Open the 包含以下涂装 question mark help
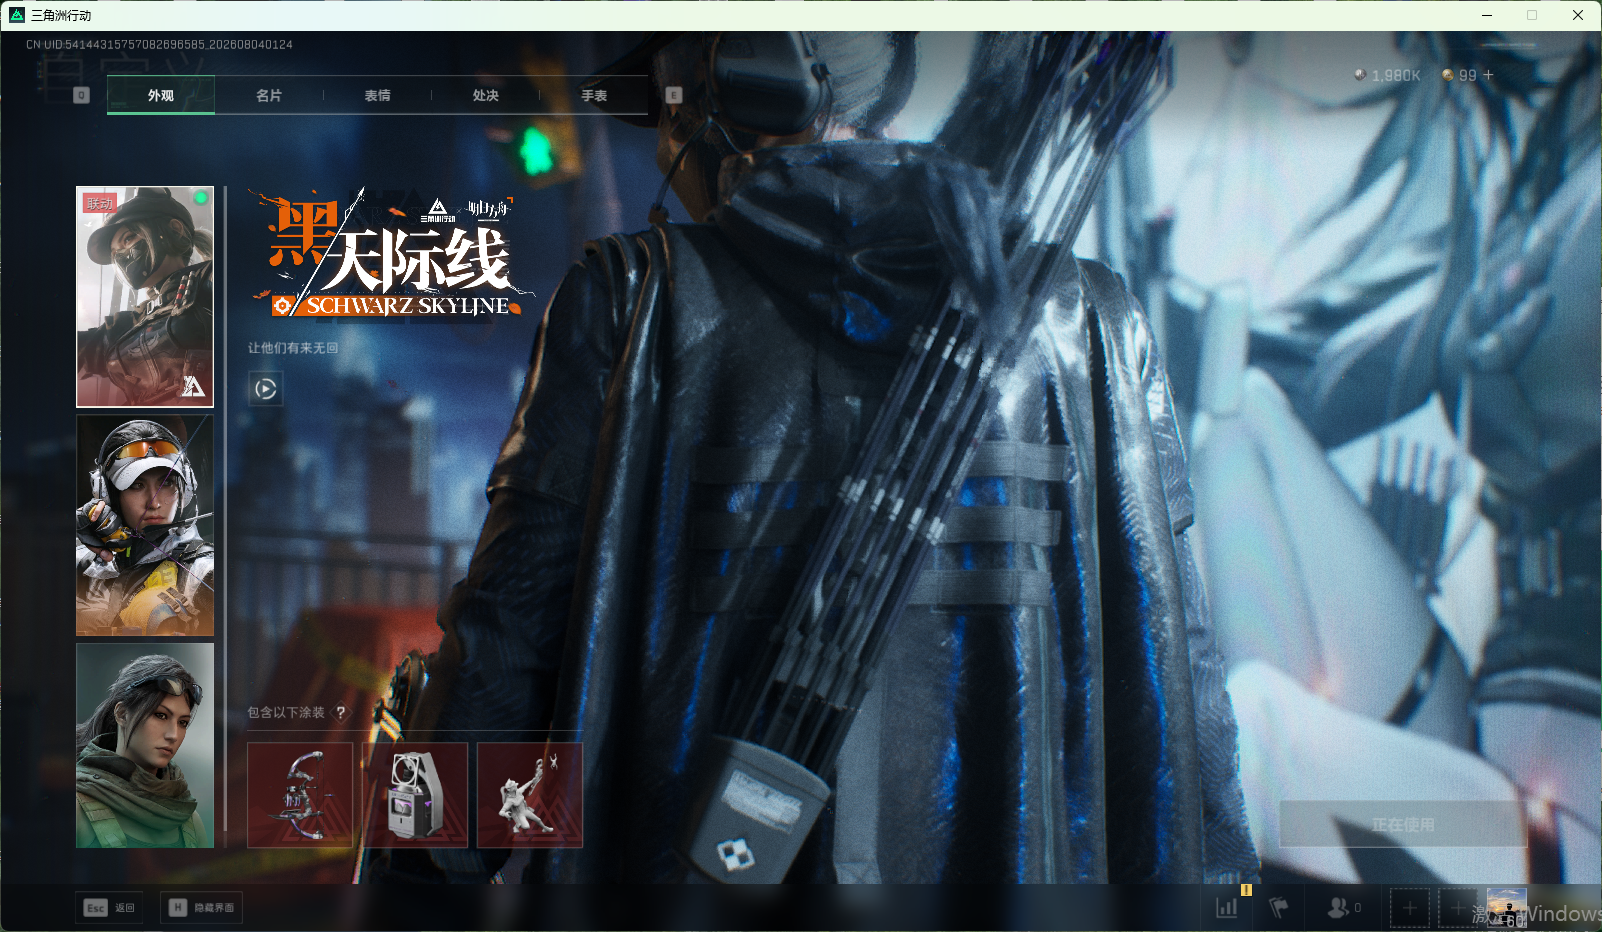 341,712
